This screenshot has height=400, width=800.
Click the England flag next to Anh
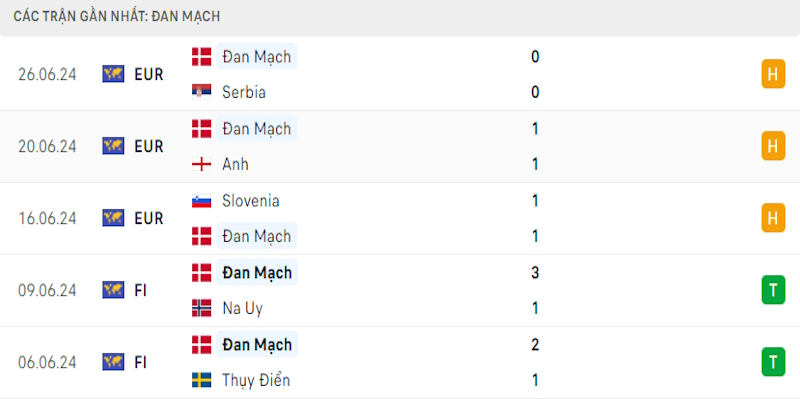click(x=202, y=164)
